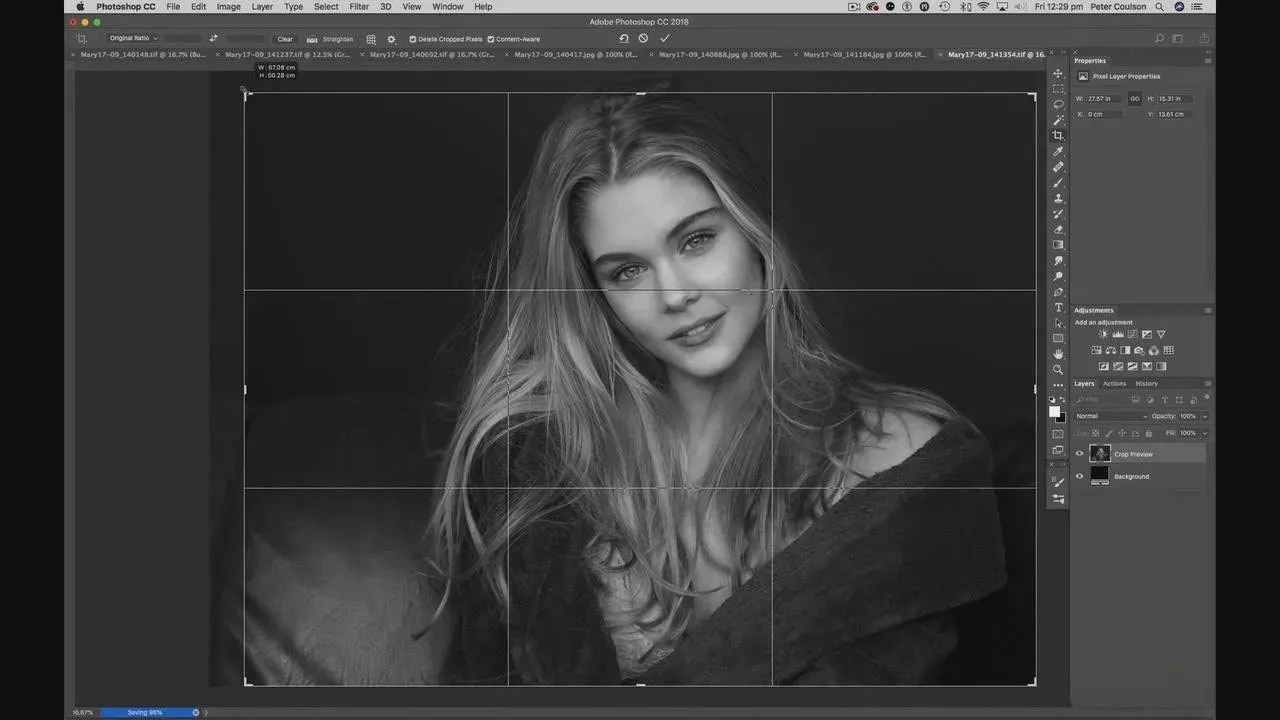
Task: Toggle Delete Cropped Pixels checkbox
Action: [x=413, y=39]
